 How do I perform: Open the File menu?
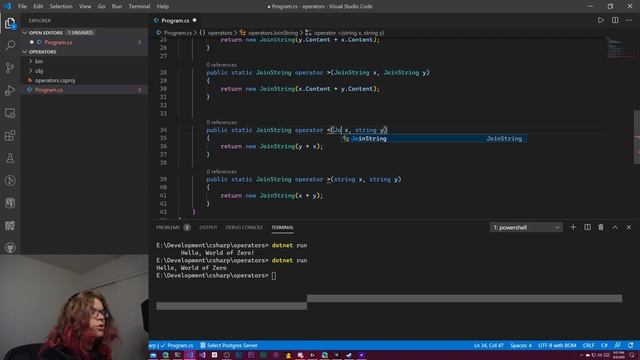tap(22, 6)
